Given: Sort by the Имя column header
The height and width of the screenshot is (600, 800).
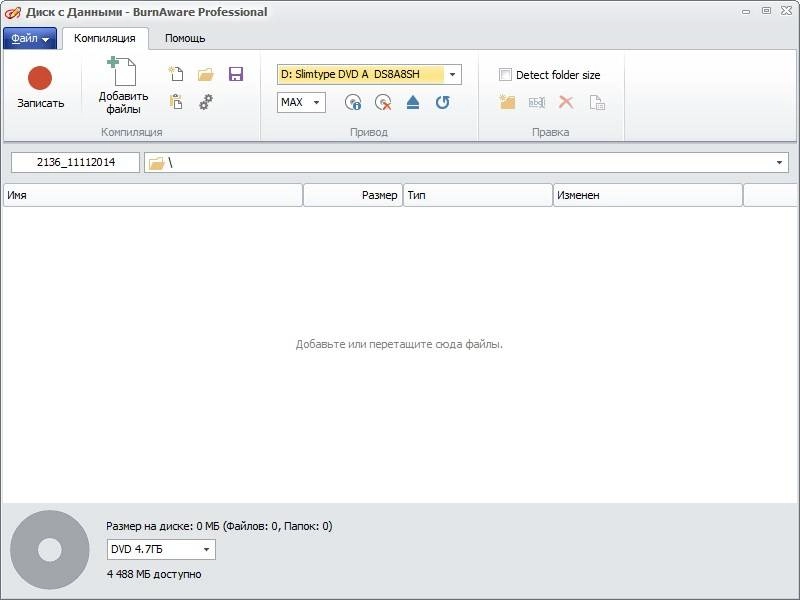Looking at the screenshot, I should tap(153, 195).
